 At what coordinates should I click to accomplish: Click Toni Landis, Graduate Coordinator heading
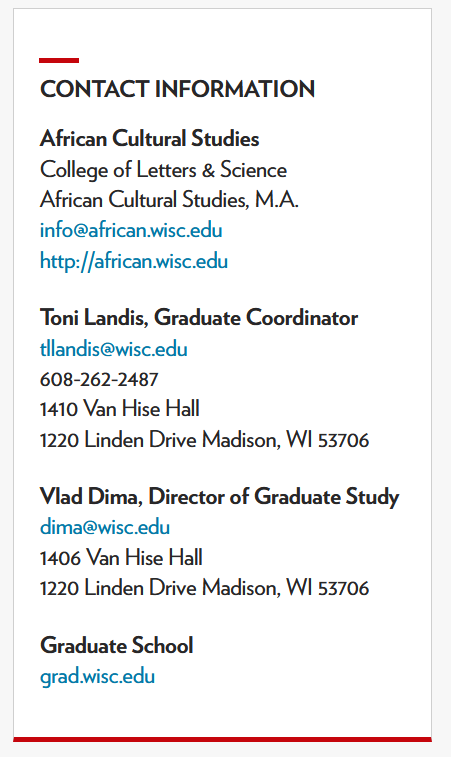pyautogui.click(x=199, y=318)
